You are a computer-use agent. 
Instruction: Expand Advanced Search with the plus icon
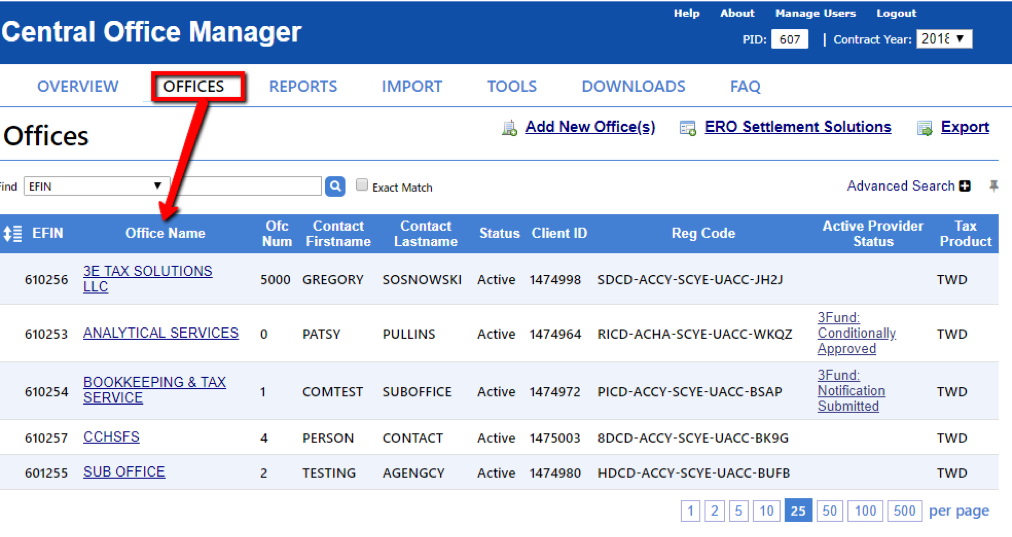965,186
